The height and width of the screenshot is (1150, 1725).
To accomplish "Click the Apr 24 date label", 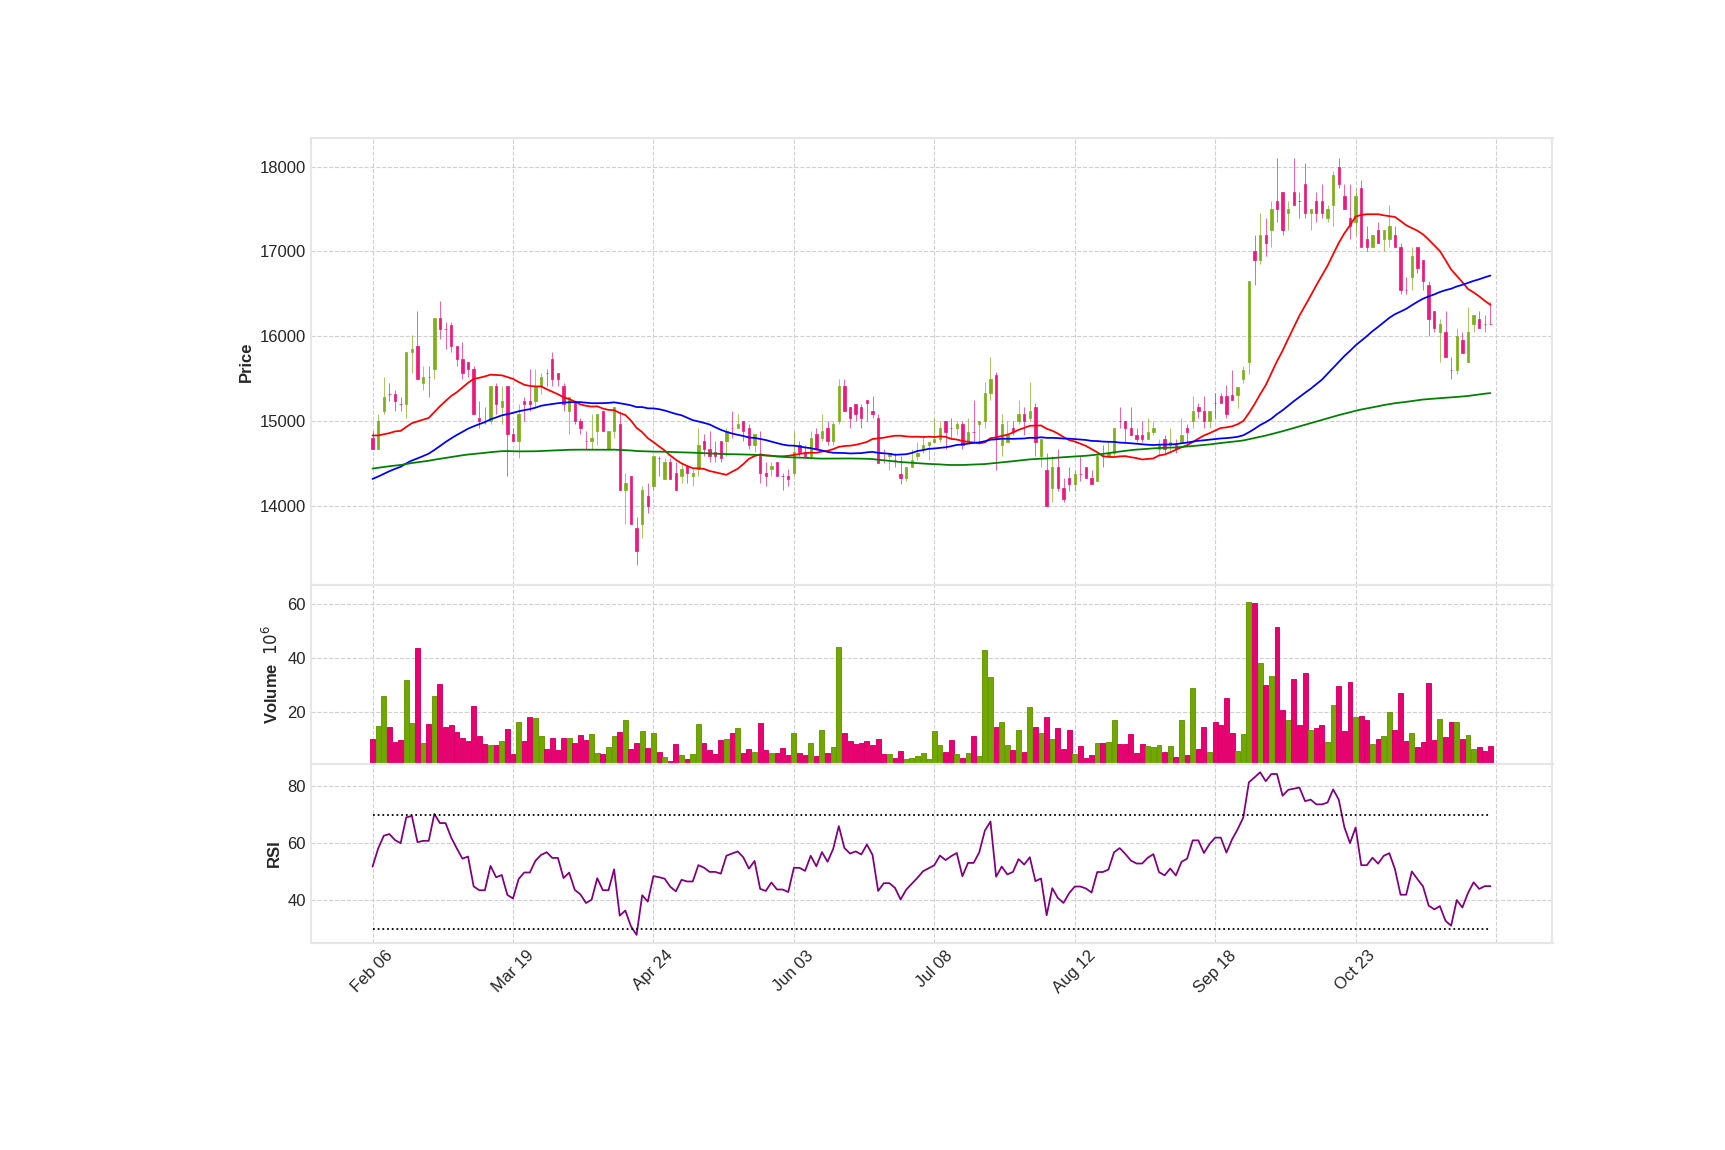I will point(651,970).
